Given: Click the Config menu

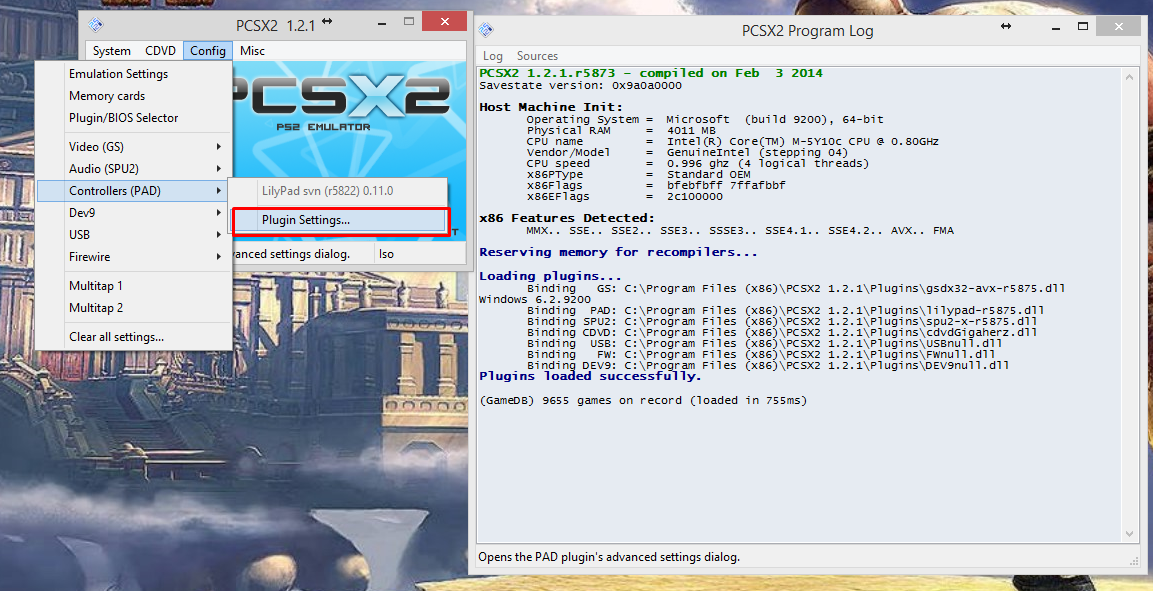Looking at the screenshot, I should coord(207,51).
